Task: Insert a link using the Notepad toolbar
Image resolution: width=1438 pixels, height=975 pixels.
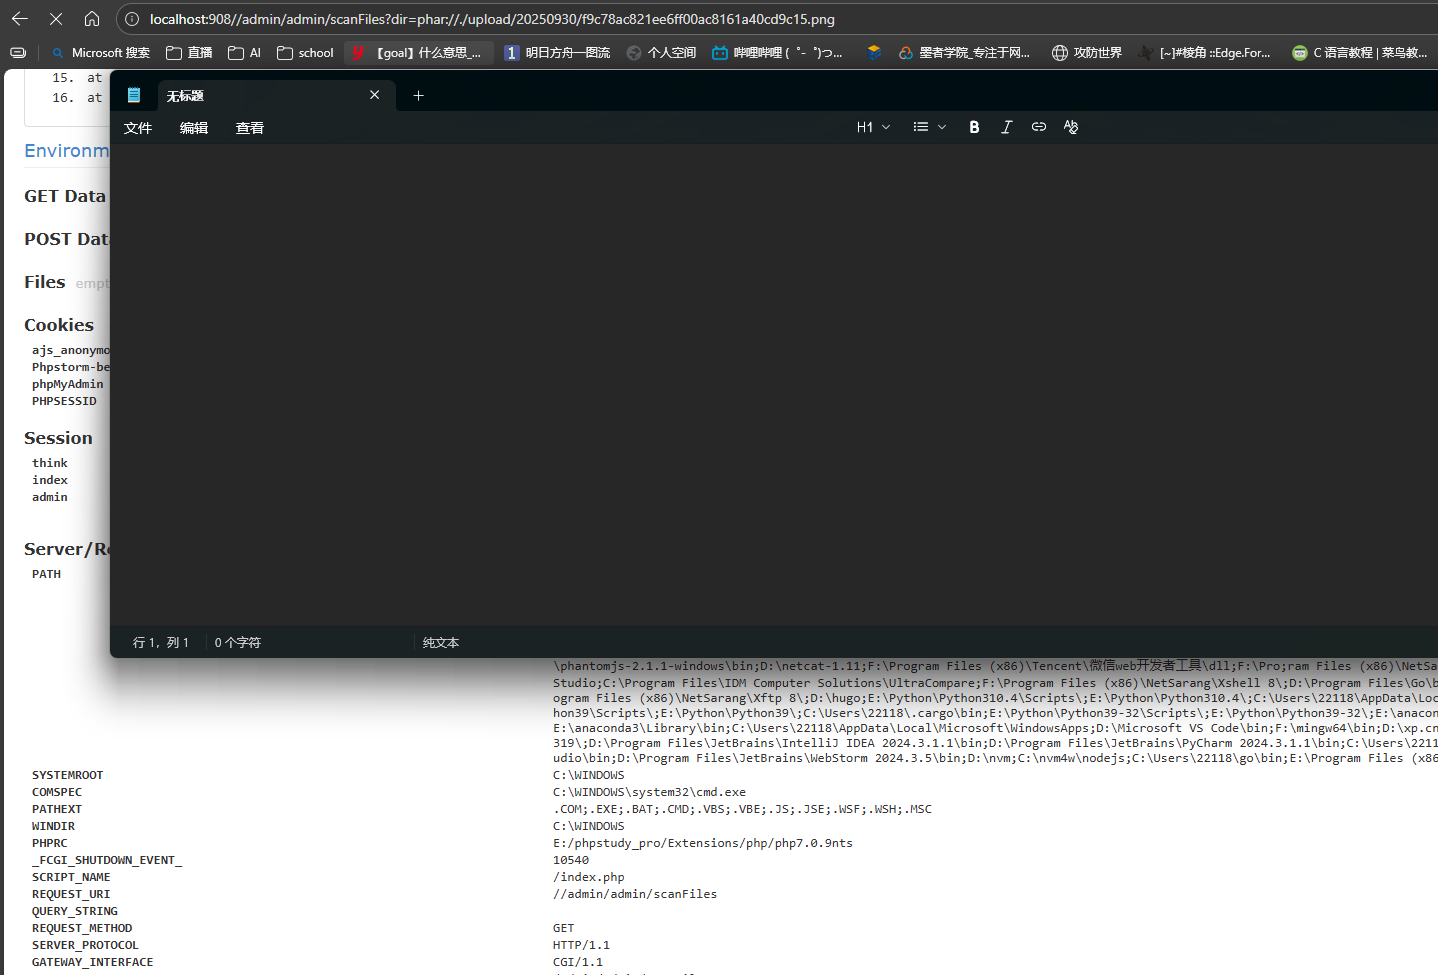Action: [x=1039, y=127]
